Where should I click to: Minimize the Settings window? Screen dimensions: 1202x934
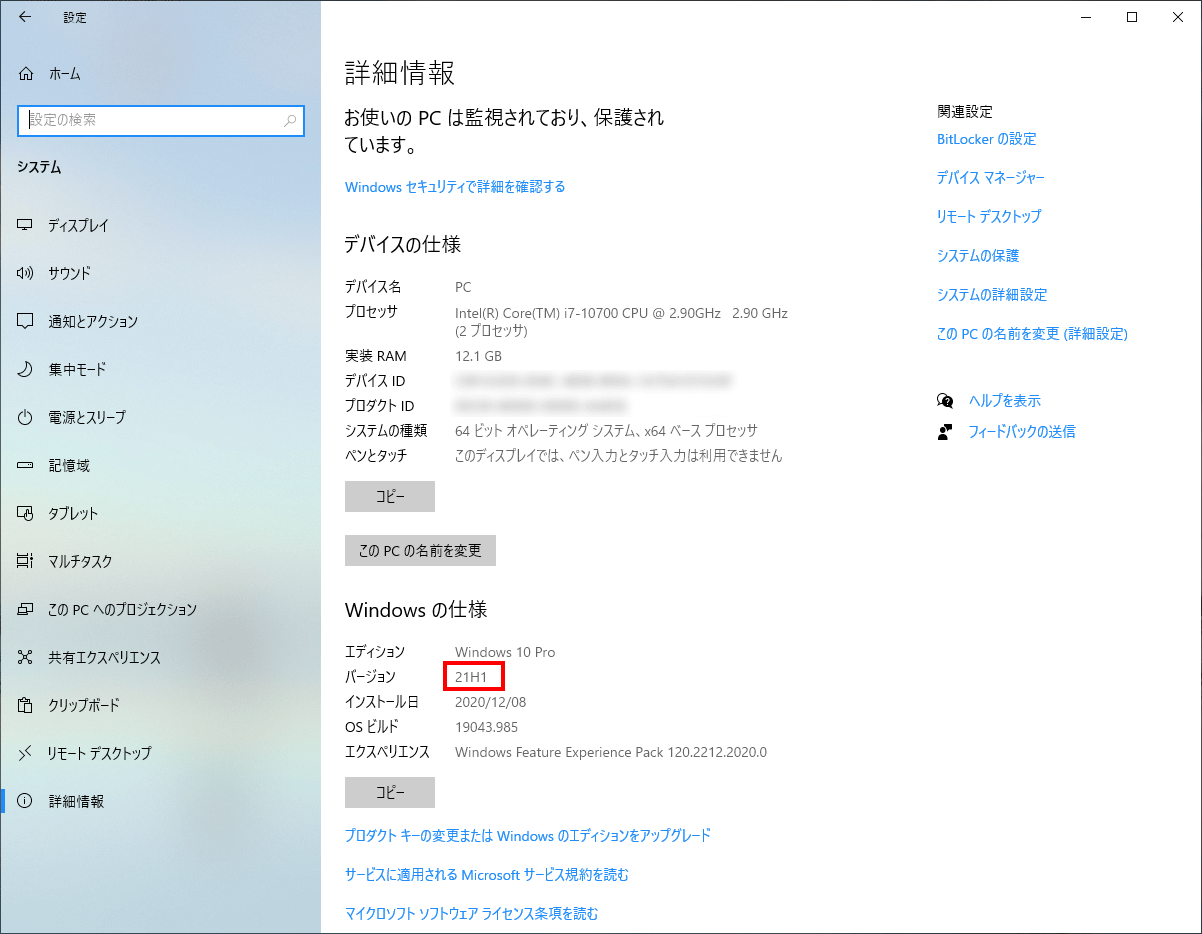click(x=1086, y=17)
